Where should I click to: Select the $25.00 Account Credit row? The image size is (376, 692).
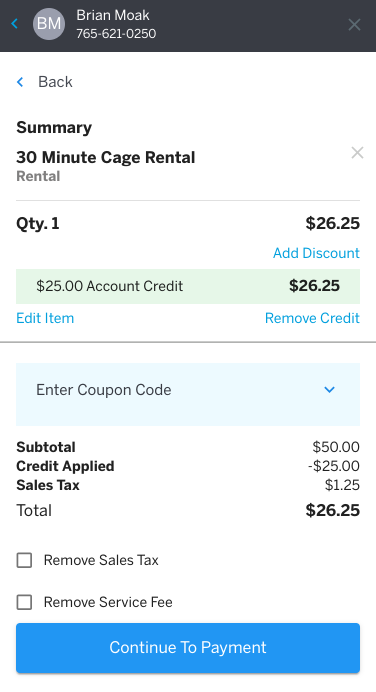click(188, 286)
